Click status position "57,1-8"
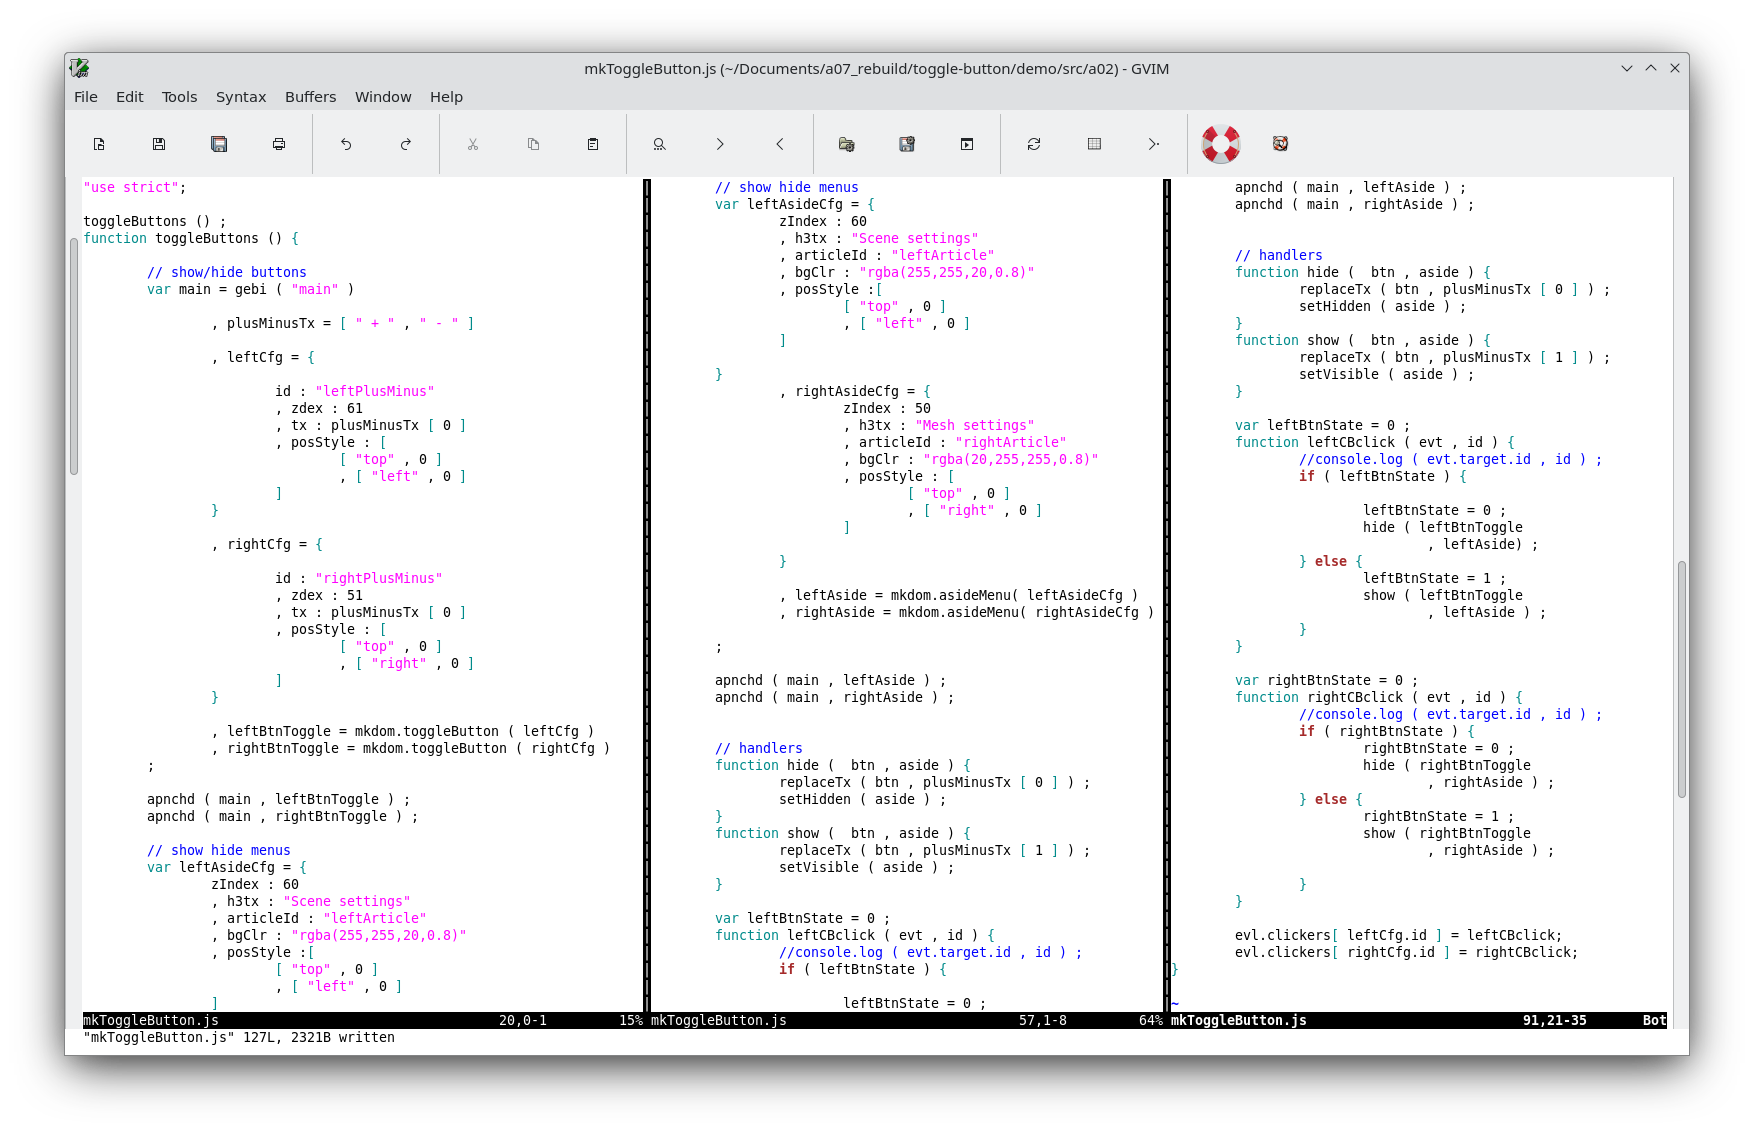This screenshot has width=1754, height=1132. tap(1043, 1020)
